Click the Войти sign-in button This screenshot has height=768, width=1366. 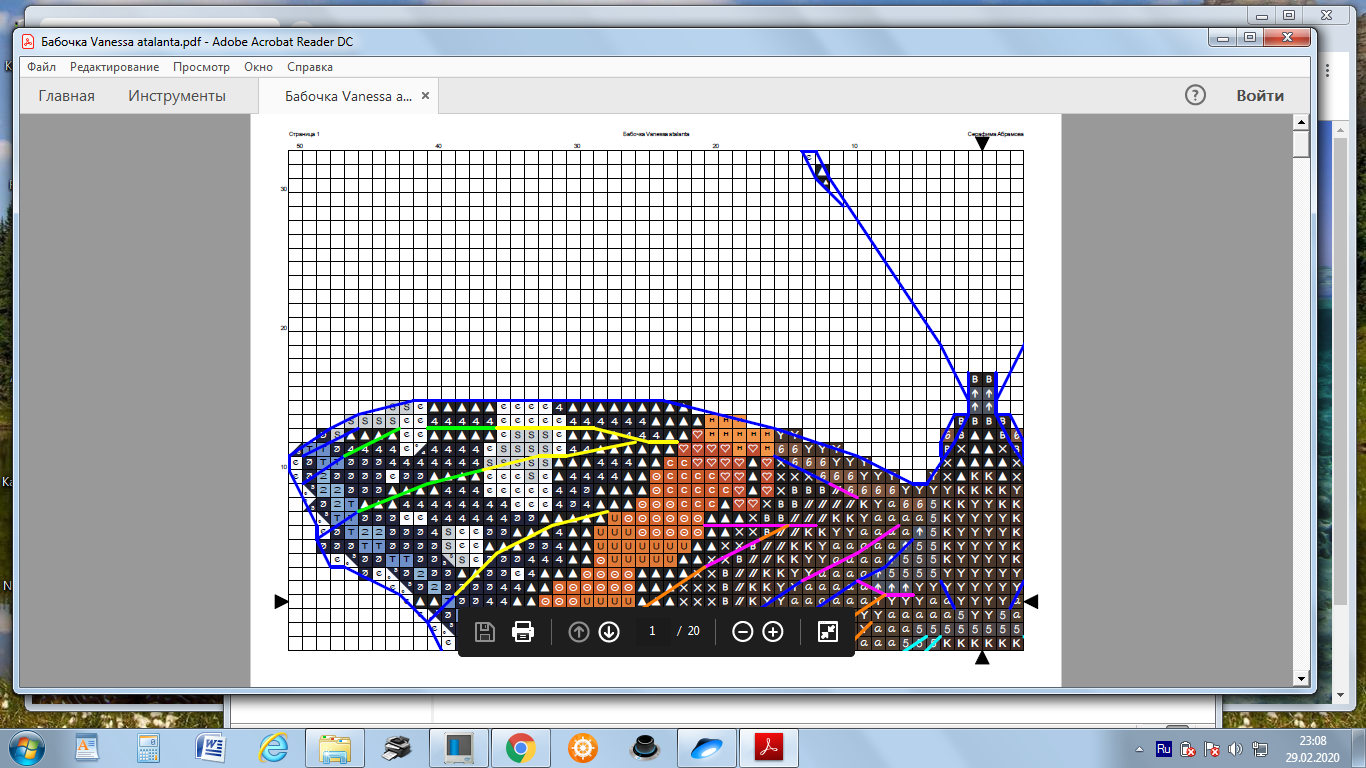pos(1260,96)
